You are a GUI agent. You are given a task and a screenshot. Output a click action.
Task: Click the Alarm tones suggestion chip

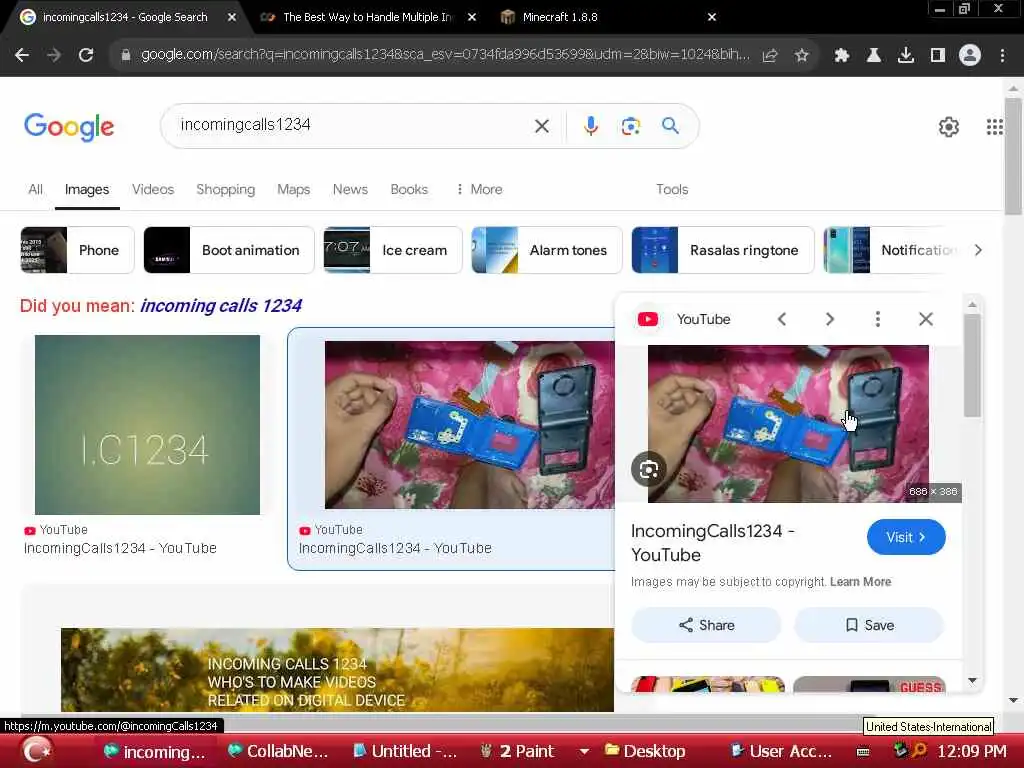click(x=547, y=250)
